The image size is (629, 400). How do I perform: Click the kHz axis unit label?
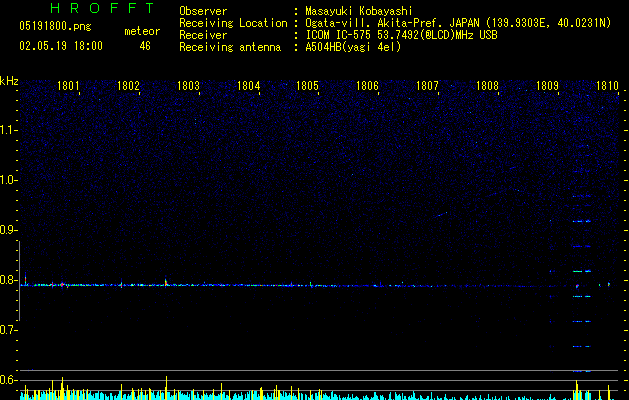pos(9,81)
